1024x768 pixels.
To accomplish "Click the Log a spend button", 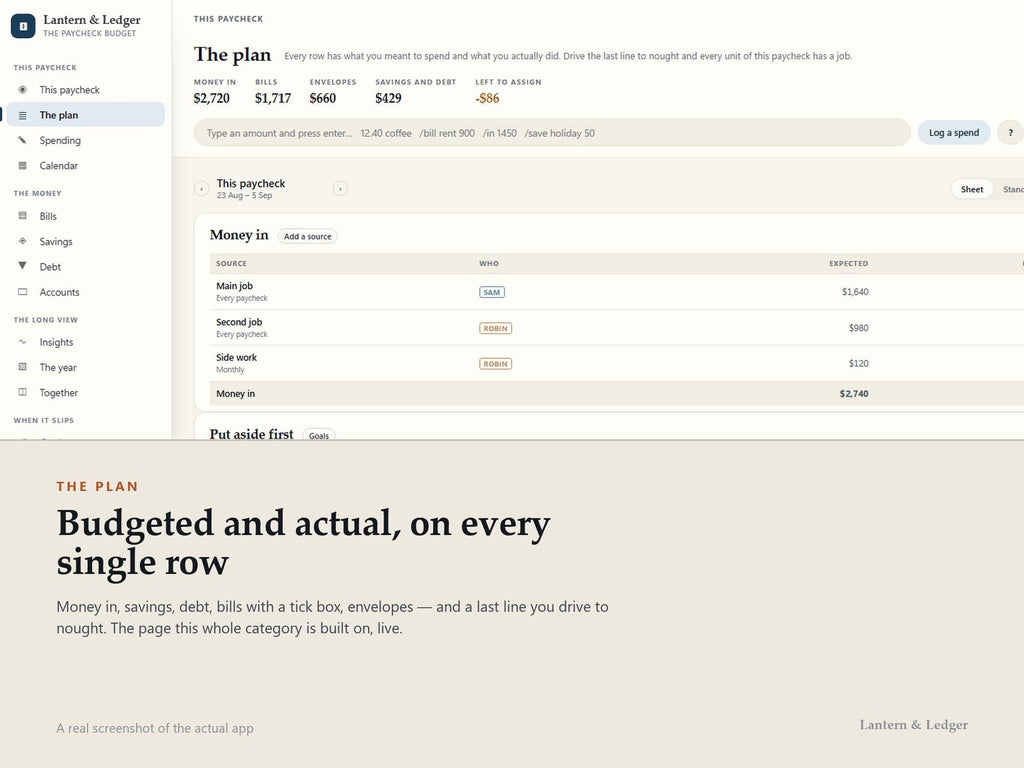I will click(x=954, y=133).
